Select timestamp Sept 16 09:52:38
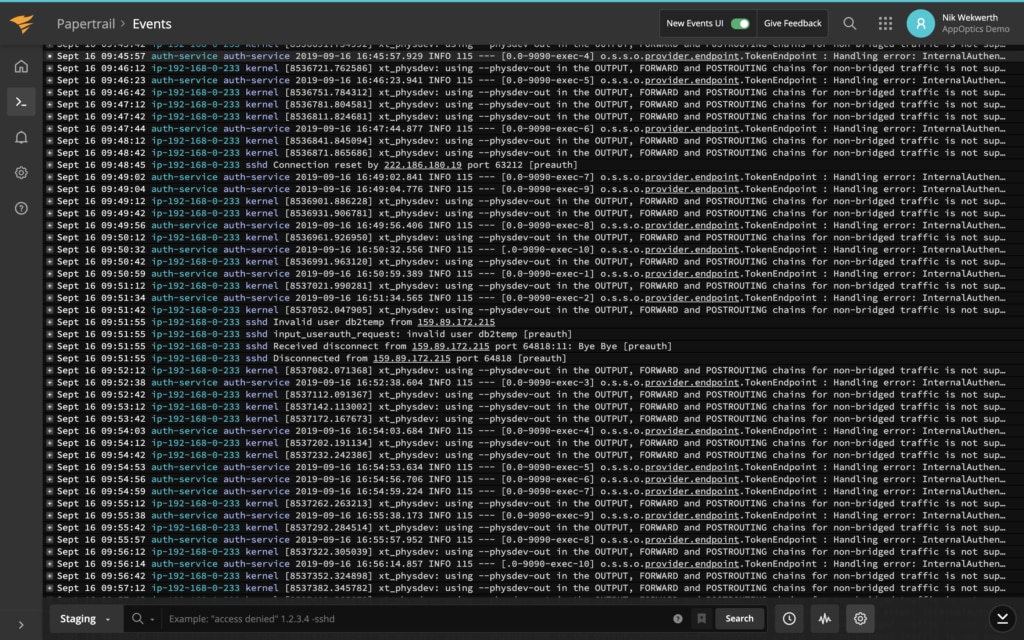The height and width of the screenshot is (640, 1024). [x=101, y=383]
